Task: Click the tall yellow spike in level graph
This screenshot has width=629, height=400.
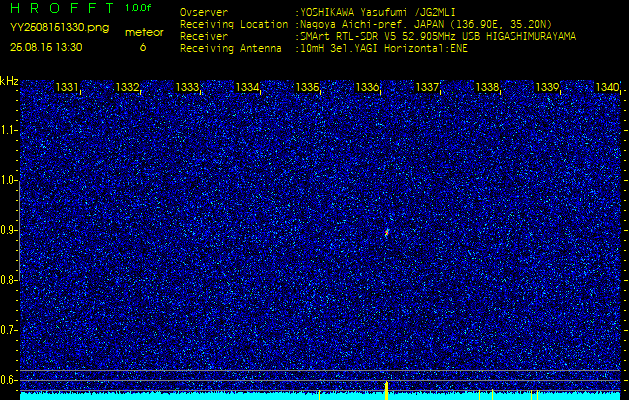Action: (x=386, y=390)
